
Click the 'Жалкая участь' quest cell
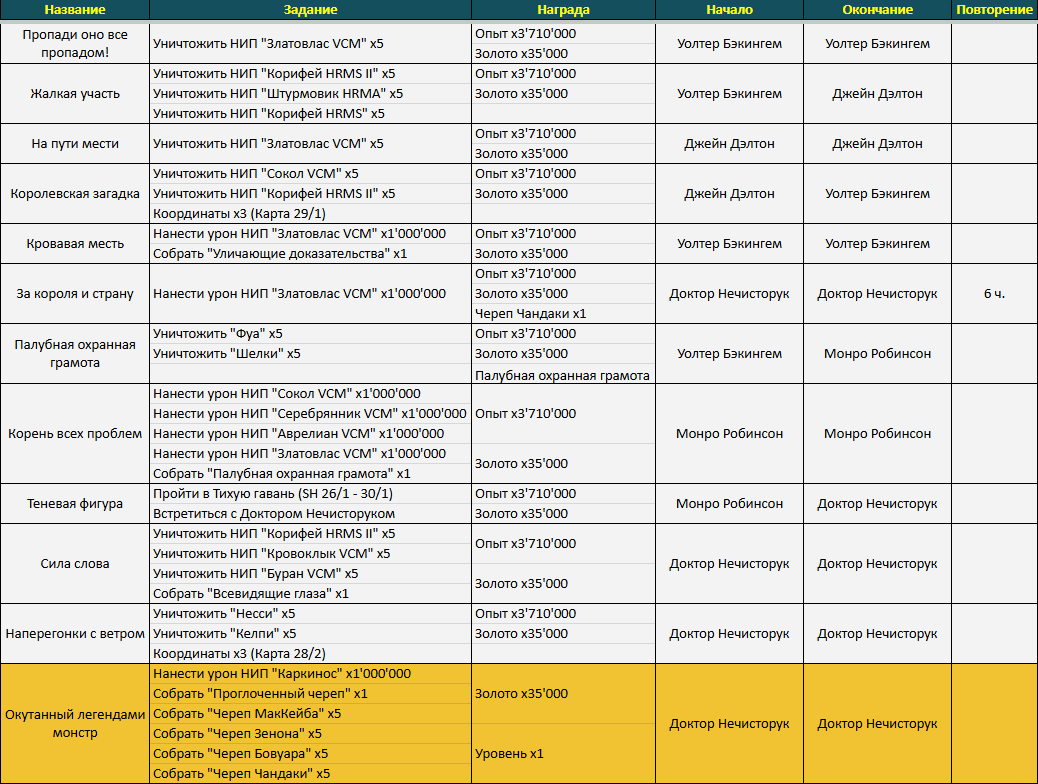pyautogui.click(x=75, y=93)
